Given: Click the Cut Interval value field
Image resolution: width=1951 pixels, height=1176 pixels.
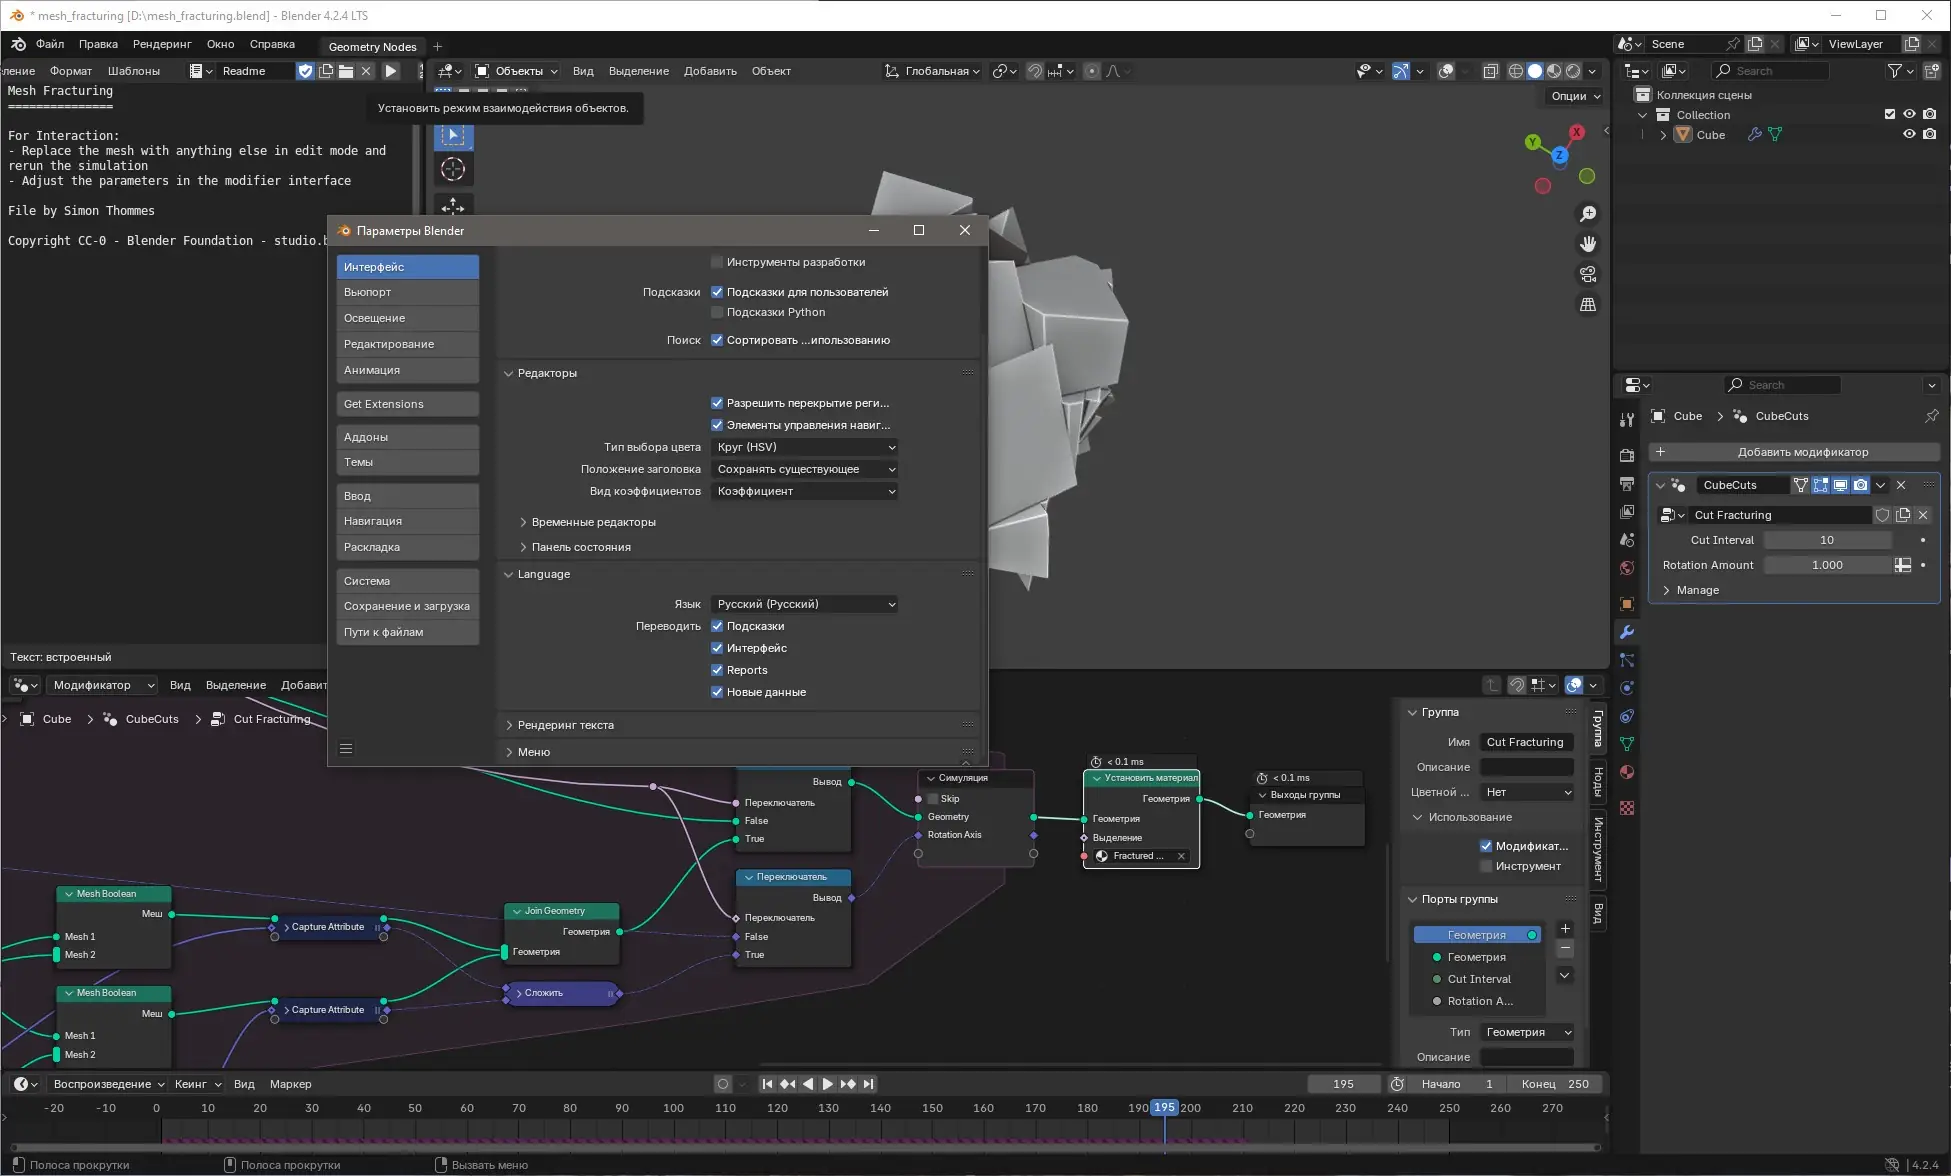Looking at the screenshot, I should point(1826,540).
